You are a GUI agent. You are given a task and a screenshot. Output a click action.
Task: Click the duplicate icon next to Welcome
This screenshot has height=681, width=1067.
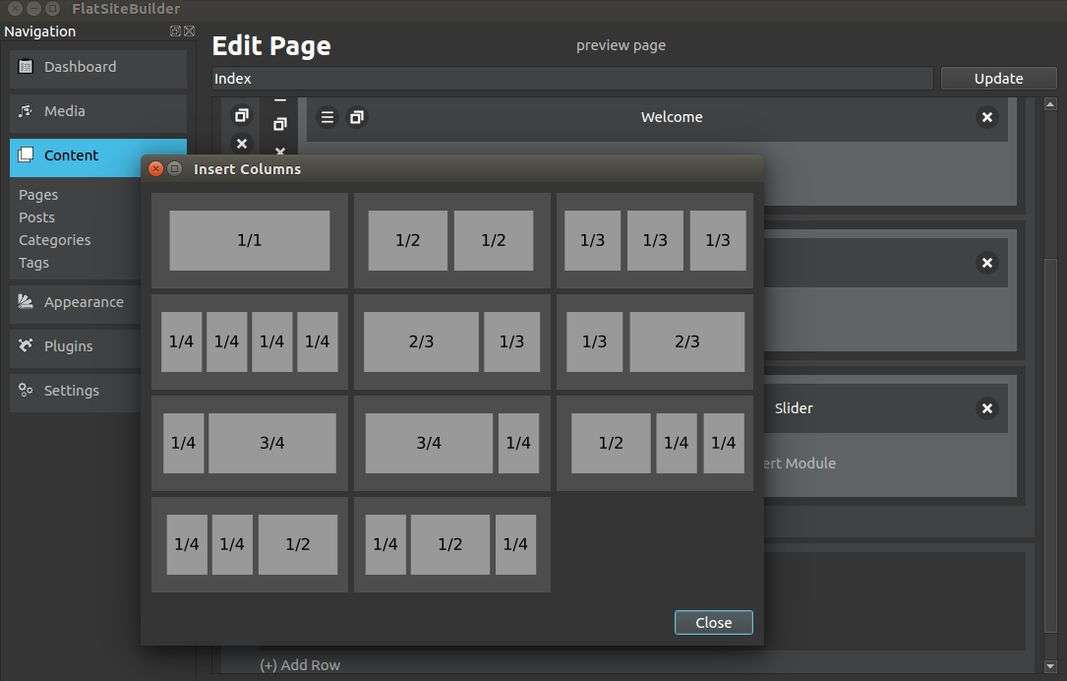click(356, 118)
